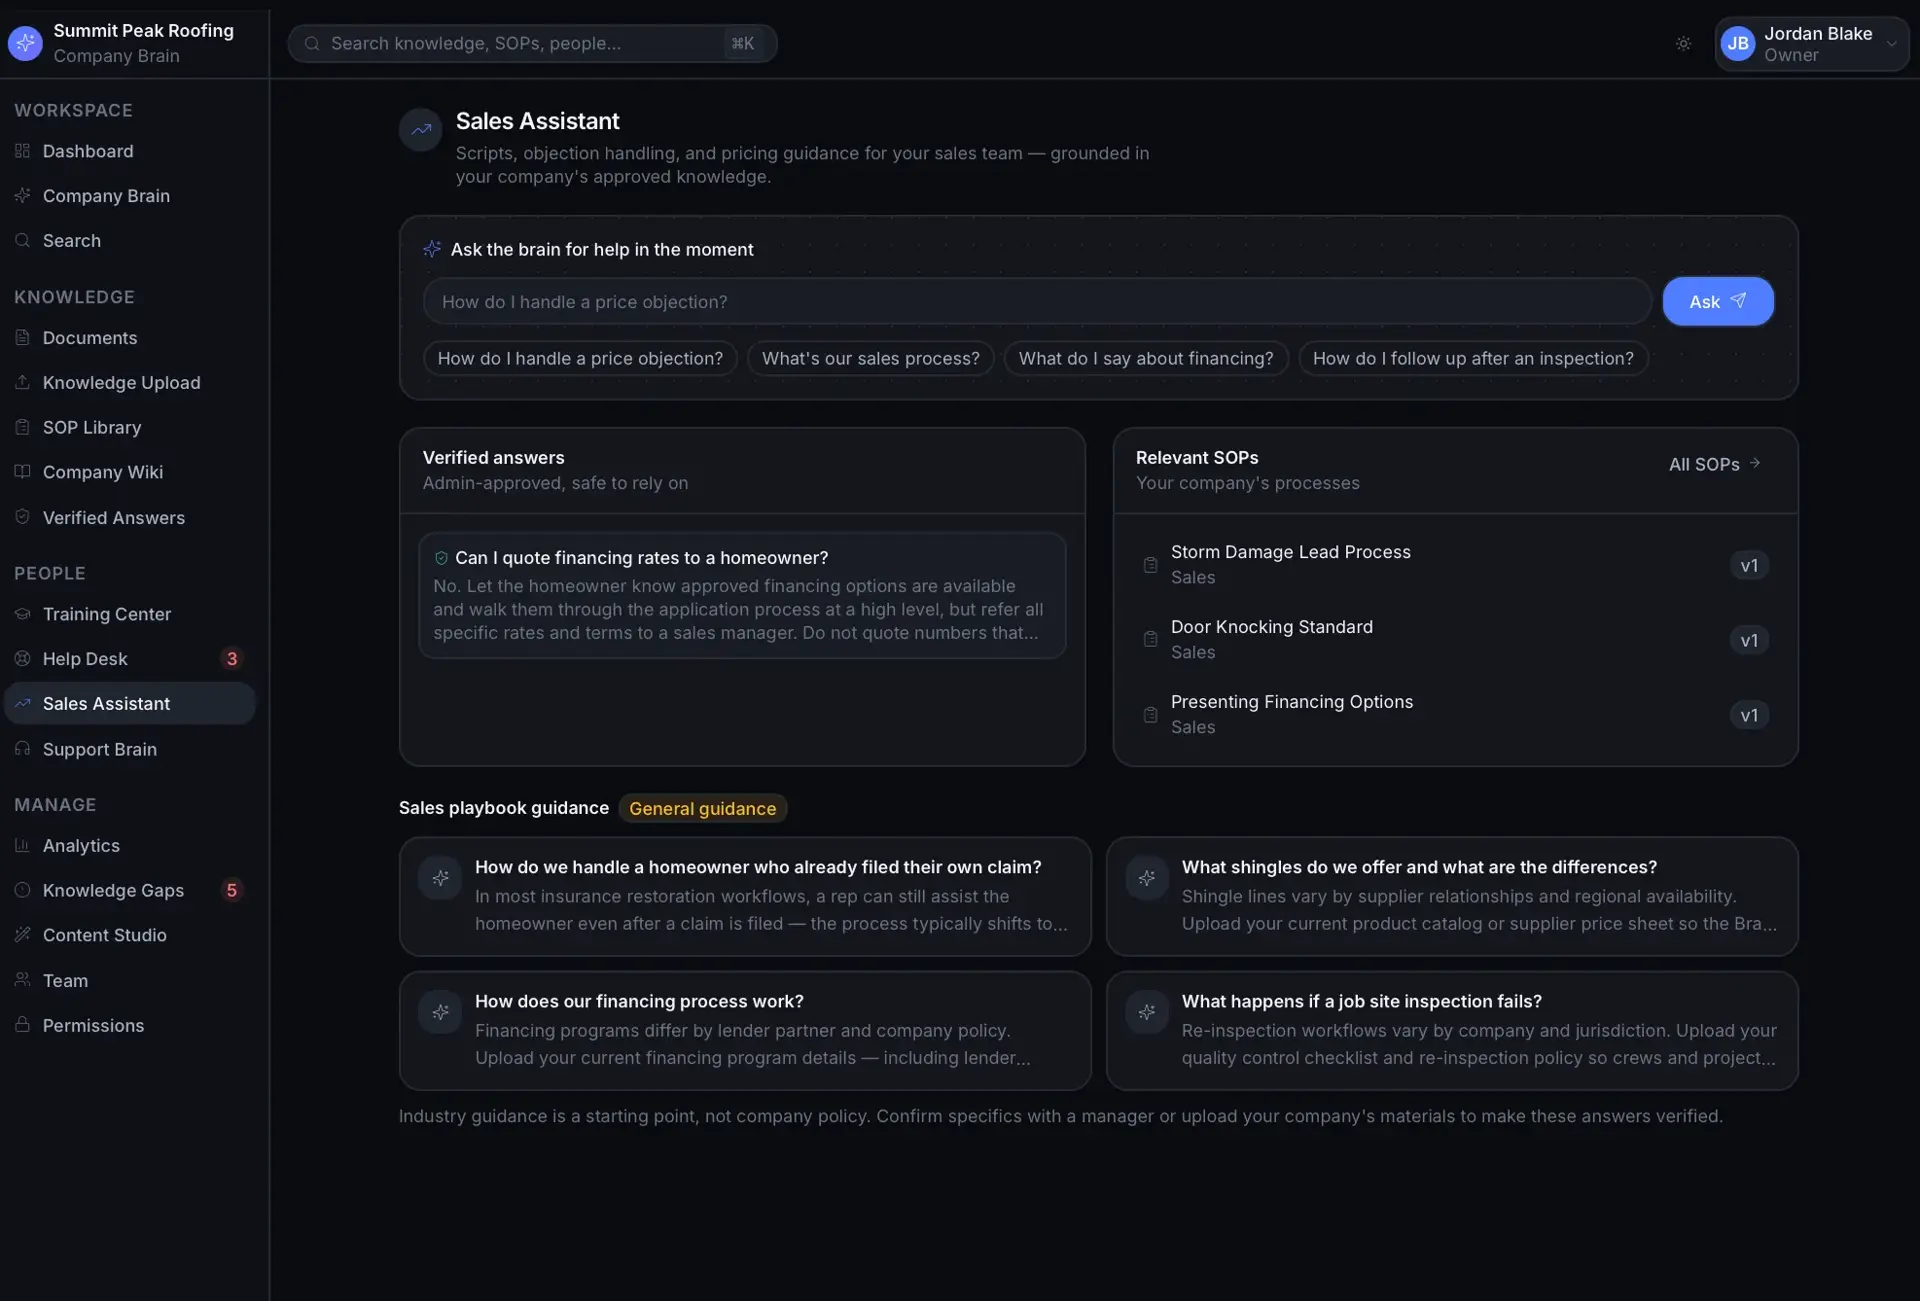Image resolution: width=1920 pixels, height=1301 pixels.
Task: Open the Help Desk section
Action: click(130, 659)
